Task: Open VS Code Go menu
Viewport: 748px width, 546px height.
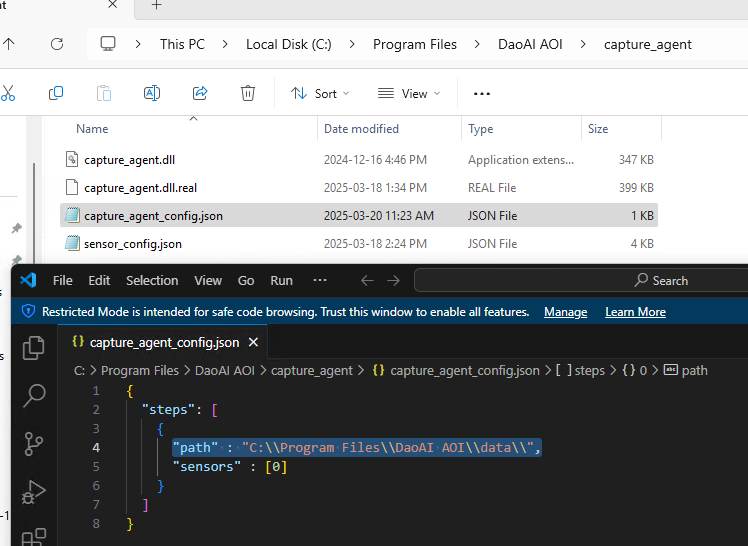Action: pos(246,280)
